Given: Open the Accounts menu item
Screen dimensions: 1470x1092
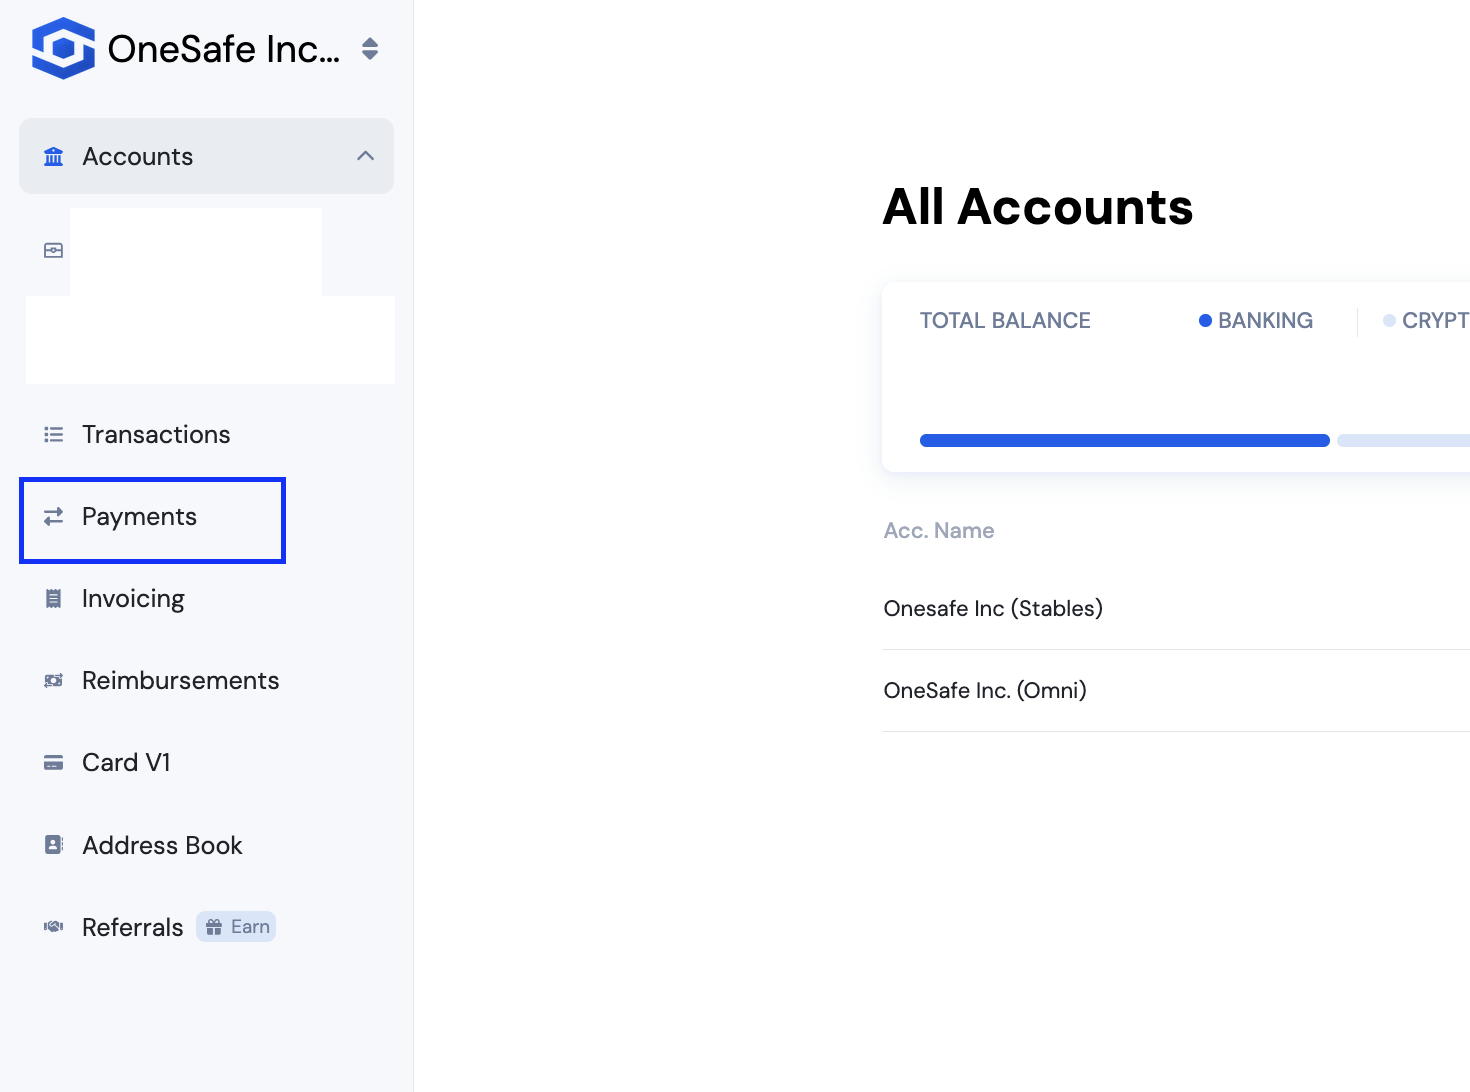Looking at the screenshot, I should [x=206, y=156].
